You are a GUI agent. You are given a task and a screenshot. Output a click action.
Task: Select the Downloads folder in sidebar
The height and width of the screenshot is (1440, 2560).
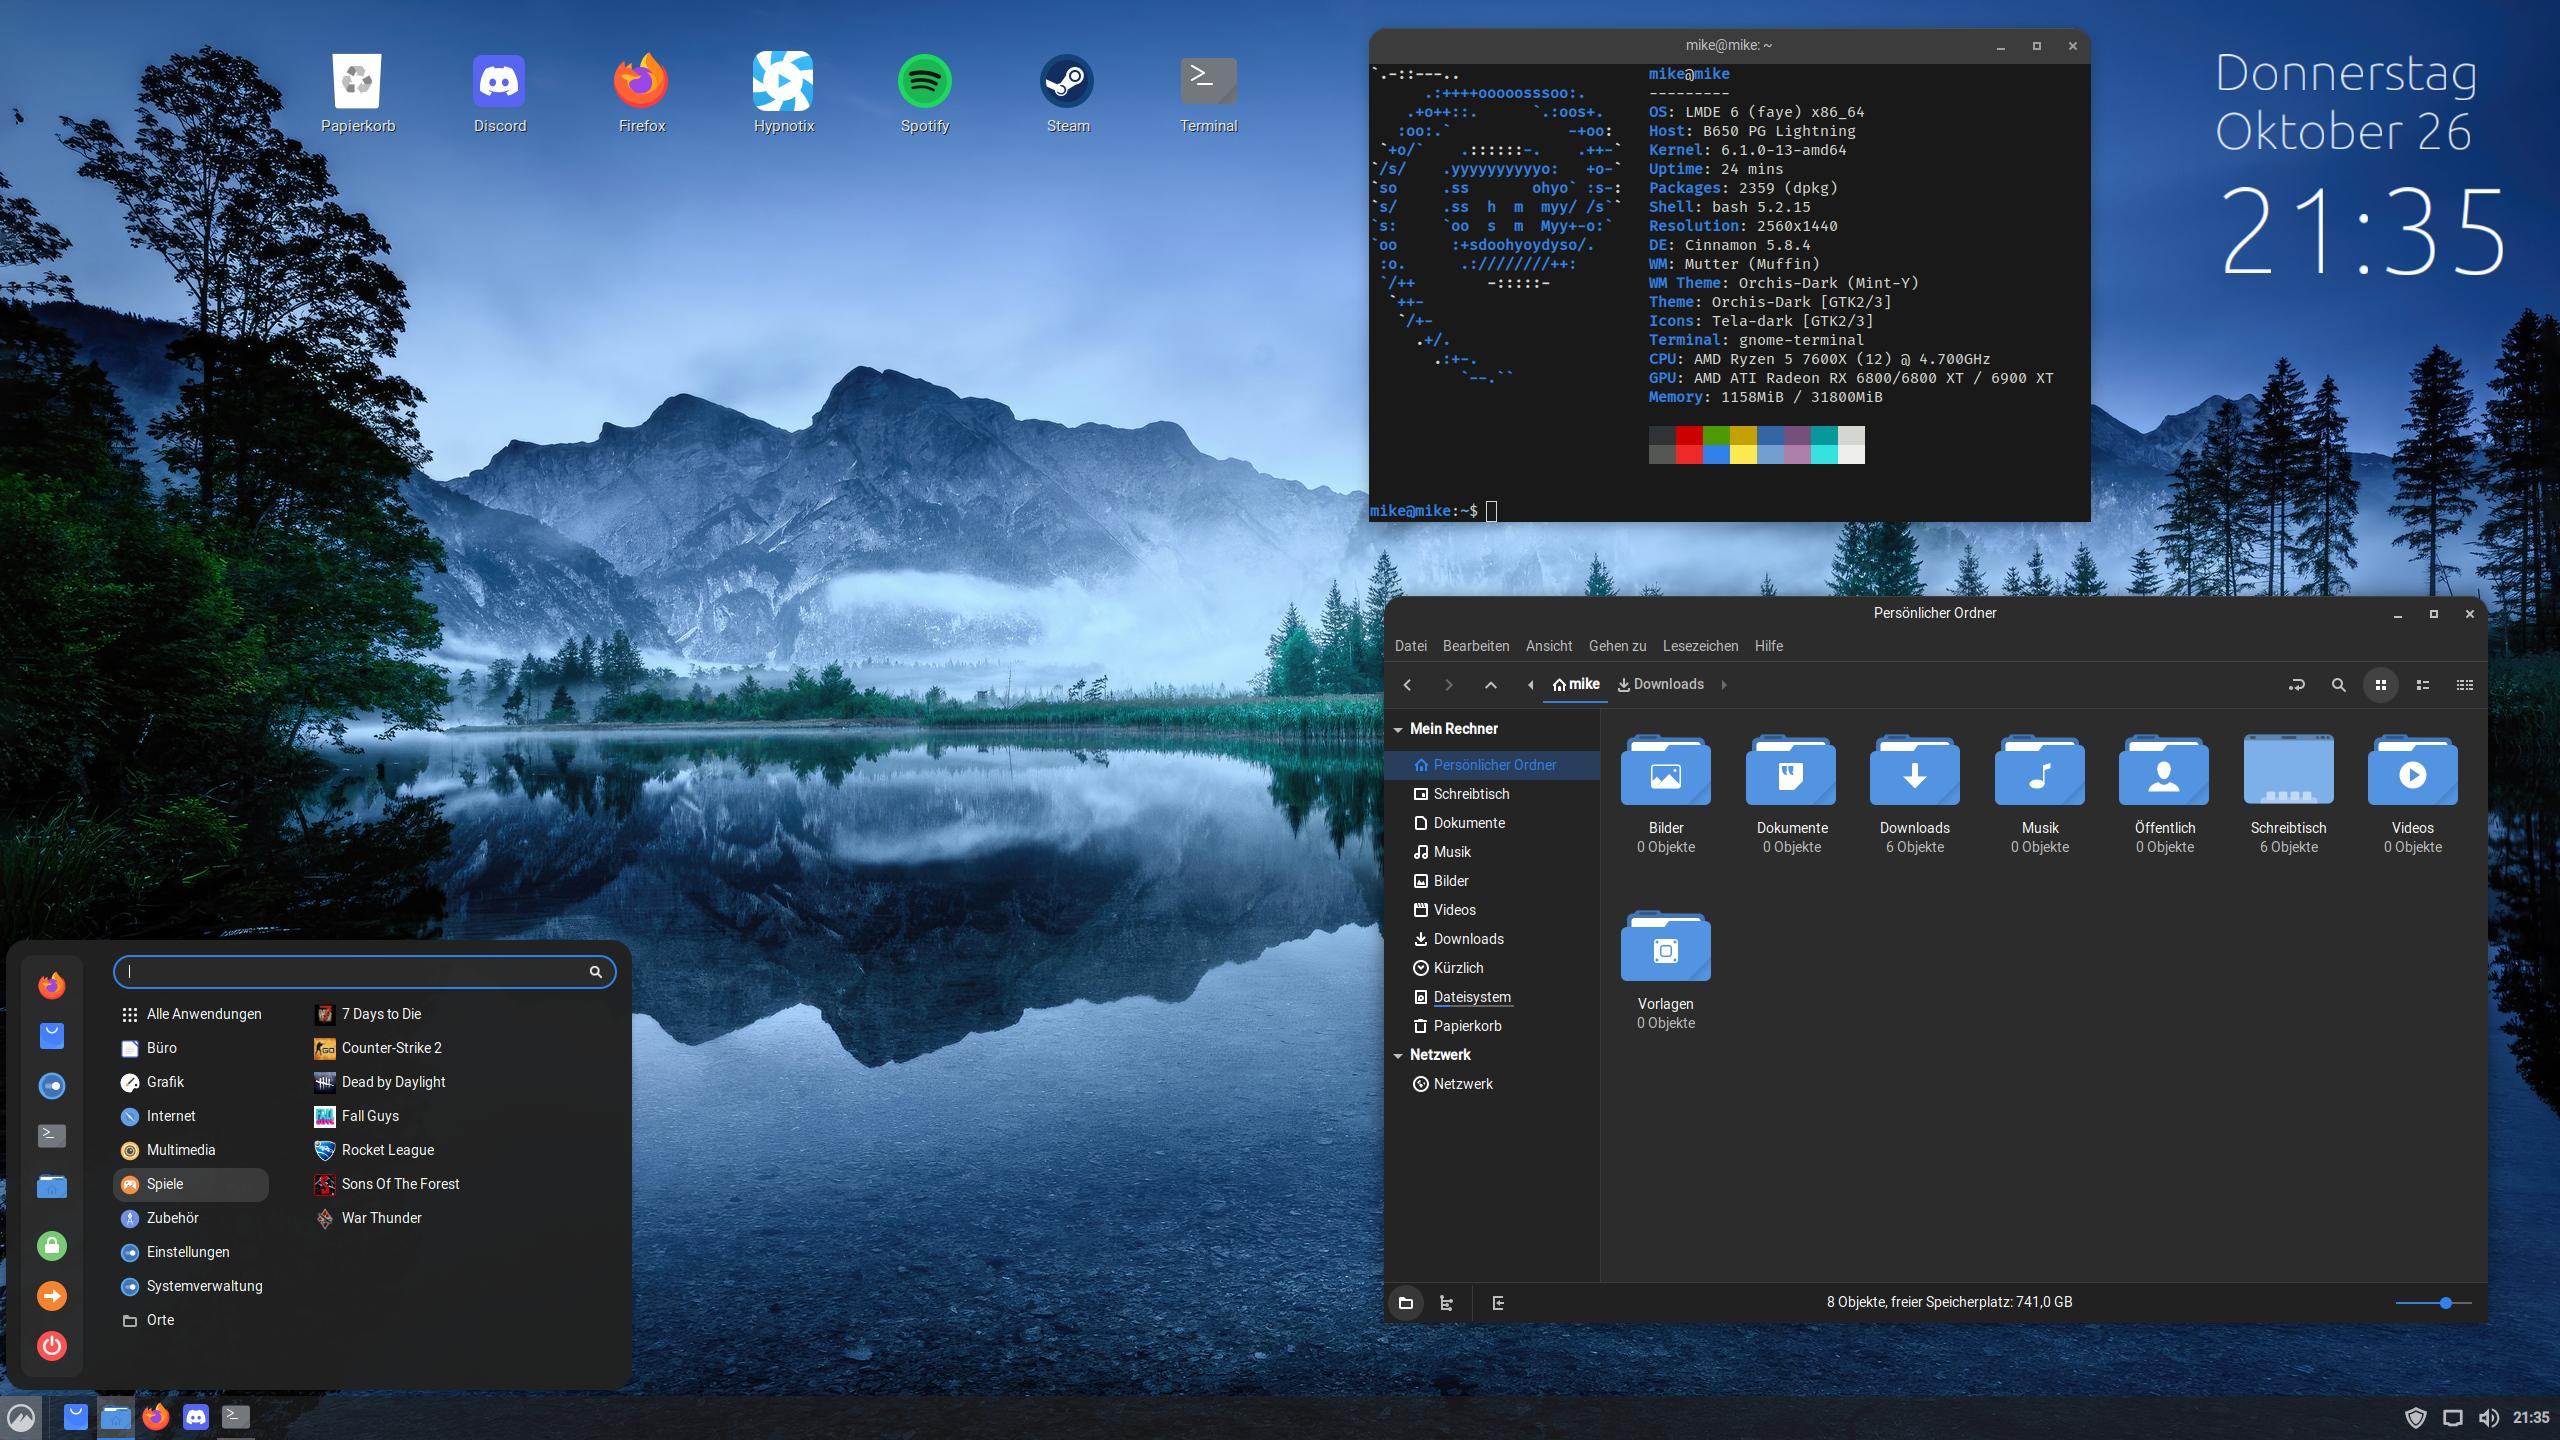pos(1466,939)
